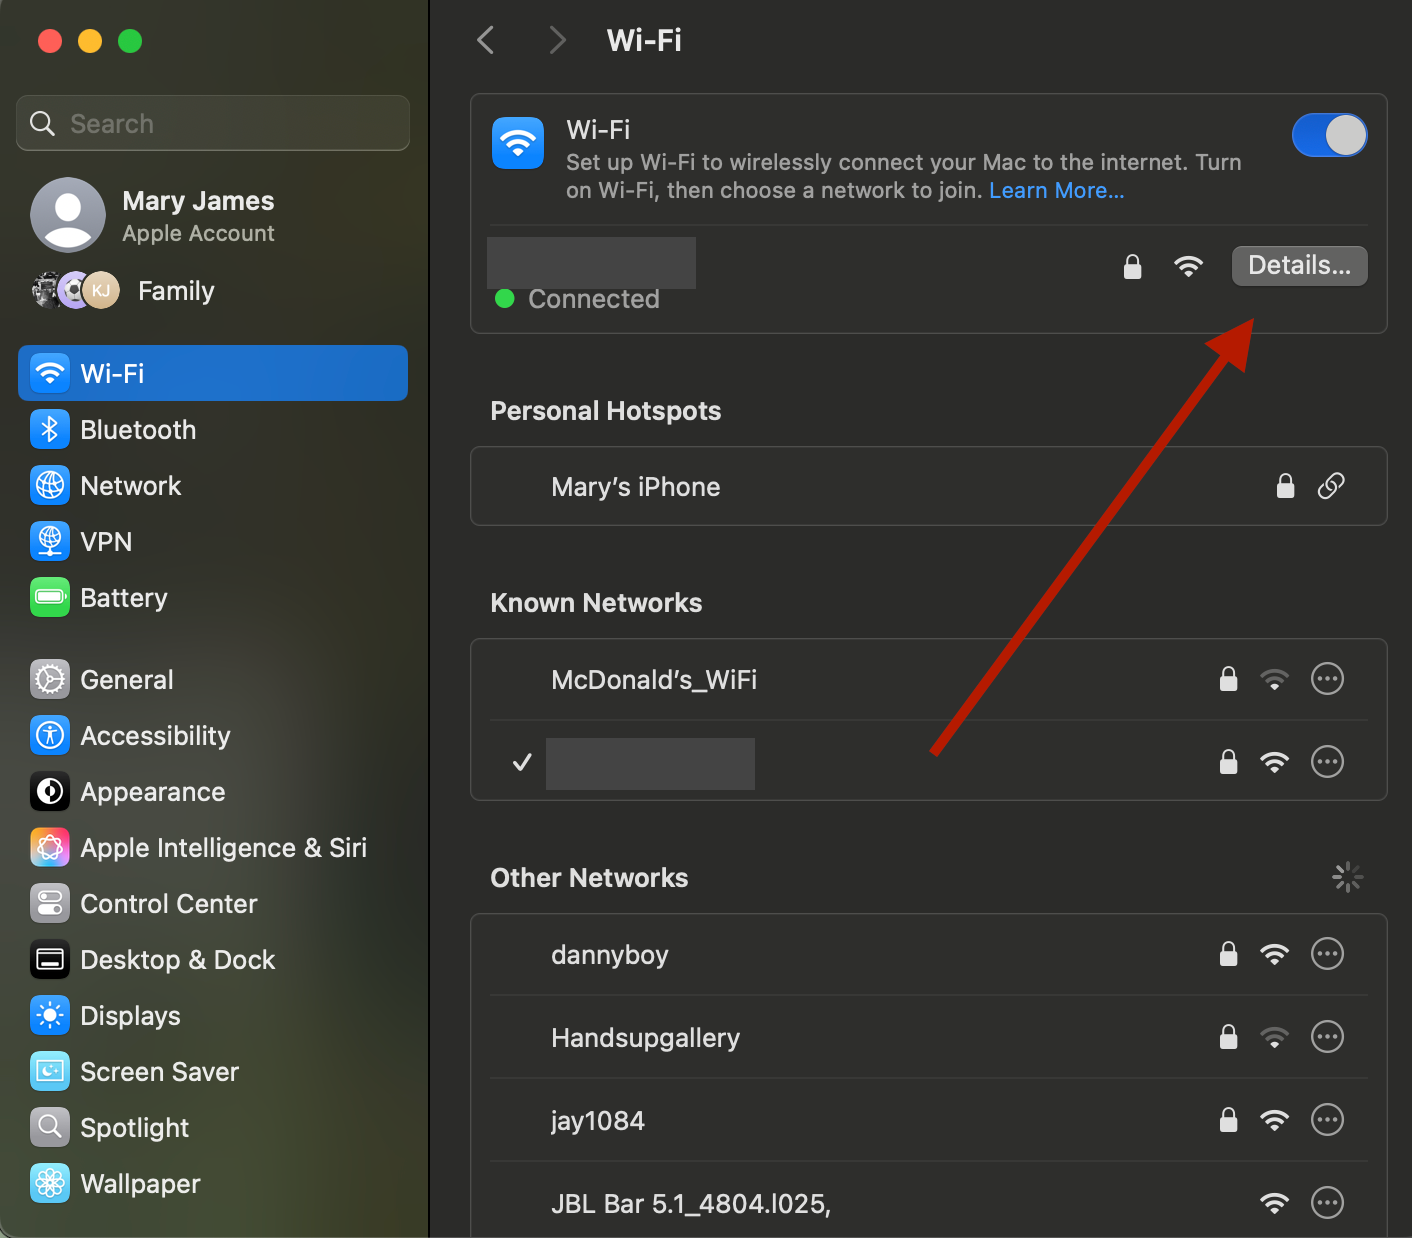The height and width of the screenshot is (1238, 1412).
Task: Go to Displays settings pane
Action: (x=130, y=1016)
